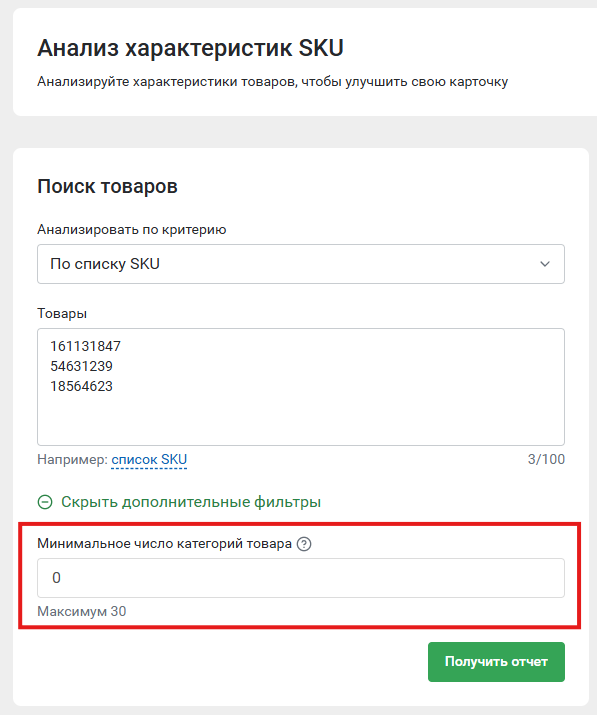This screenshot has height=715, width=597.
Task: Place cursor on SKU line 18564623
Action: click(x=81, y=386)
